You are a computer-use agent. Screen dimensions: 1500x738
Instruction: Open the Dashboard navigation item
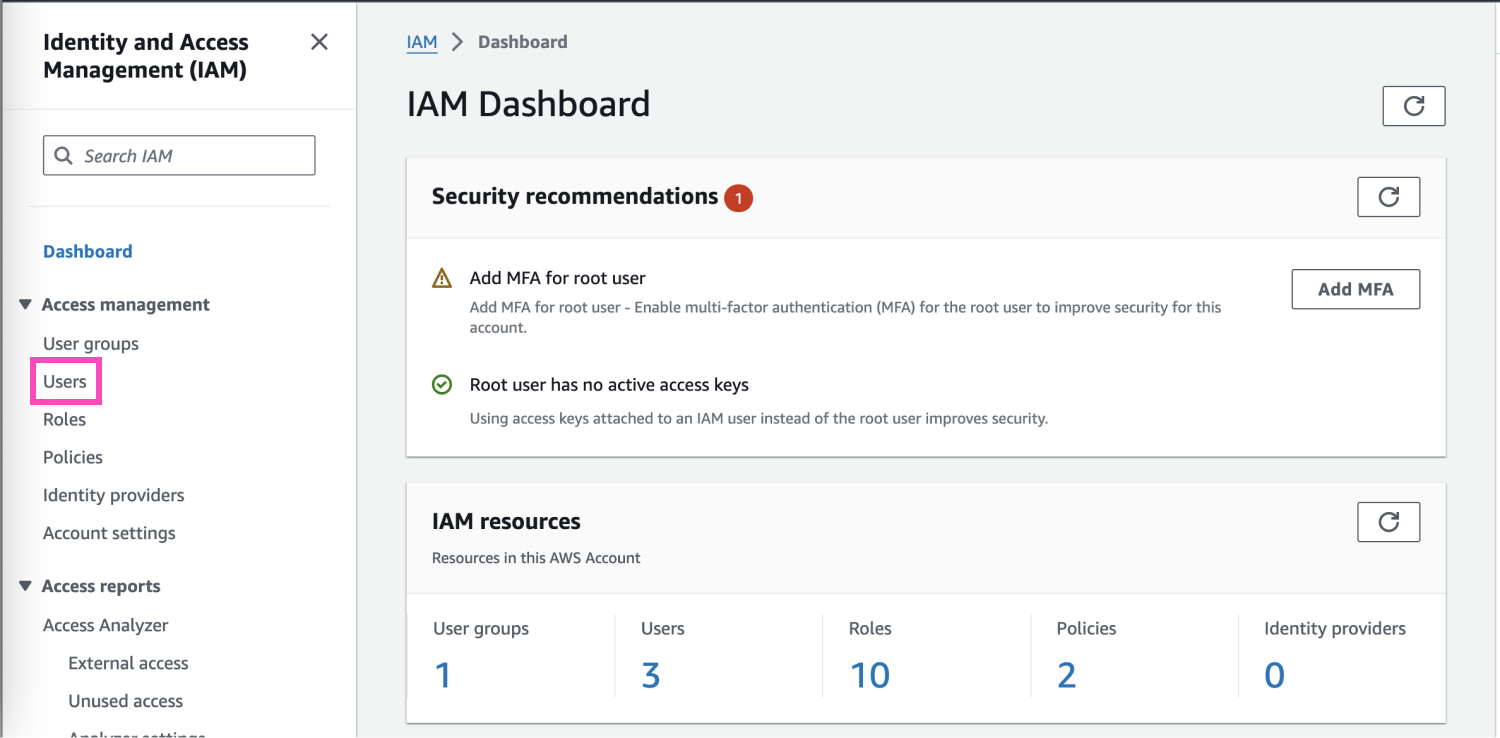tap(87, 251)
